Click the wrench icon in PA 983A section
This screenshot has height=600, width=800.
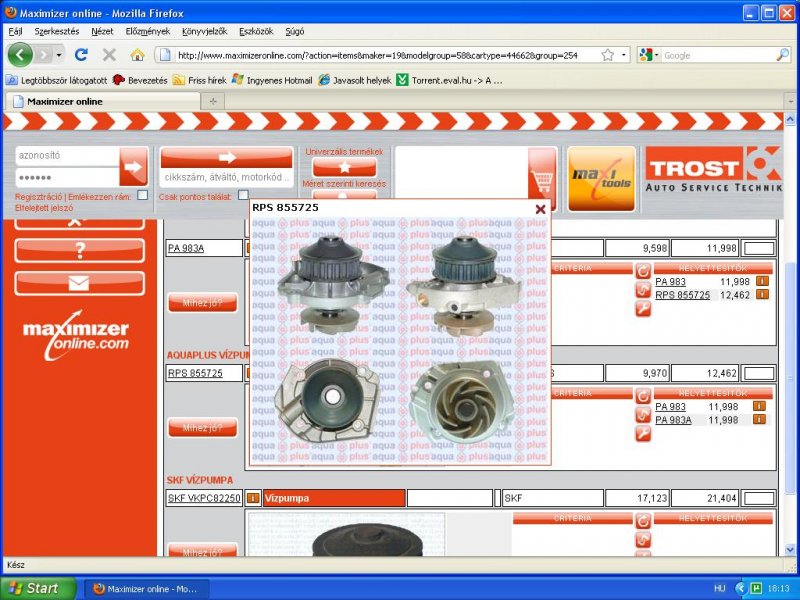(x=643, y=309)
